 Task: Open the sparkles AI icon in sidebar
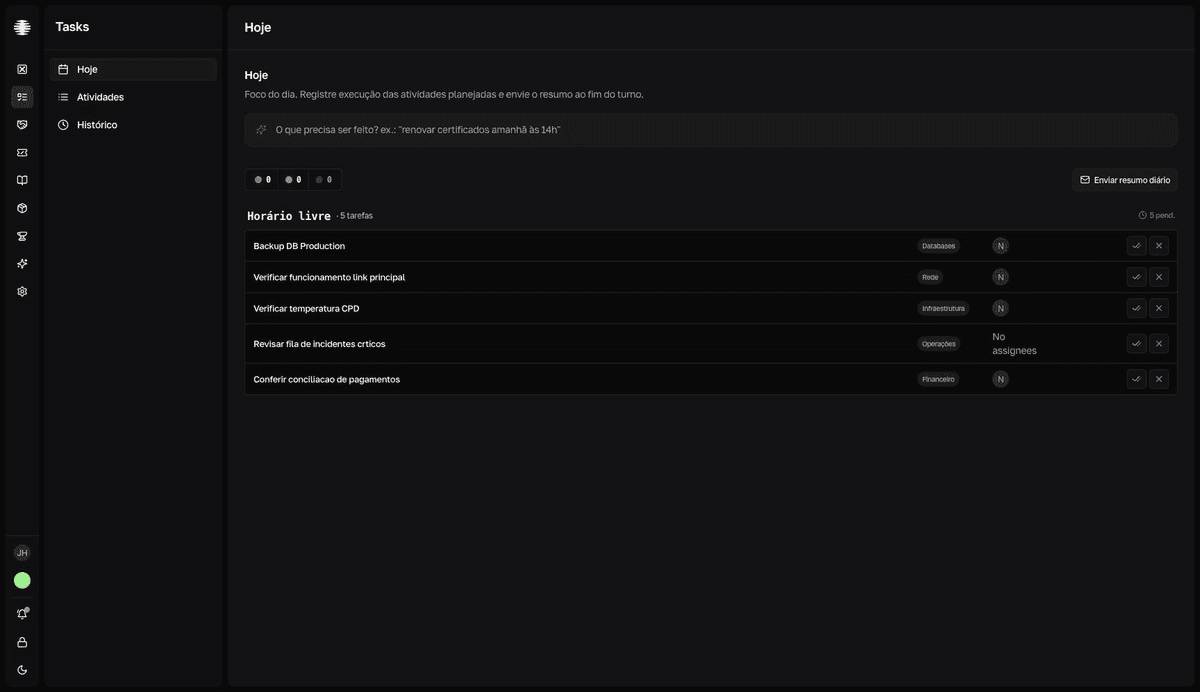(x=22, y=264)
